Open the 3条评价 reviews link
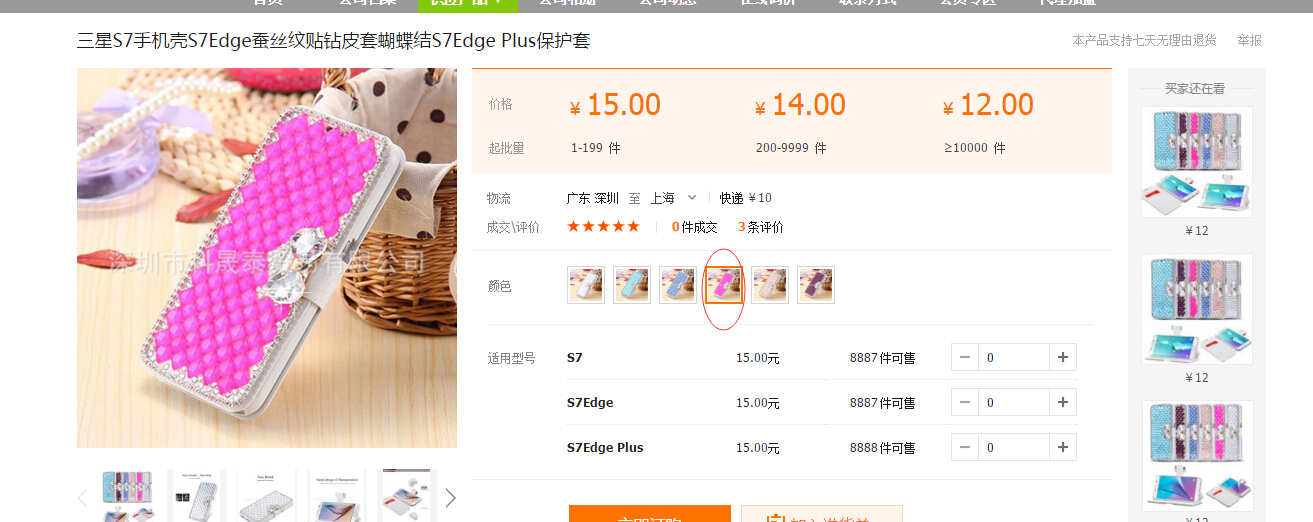 (761, 227)
